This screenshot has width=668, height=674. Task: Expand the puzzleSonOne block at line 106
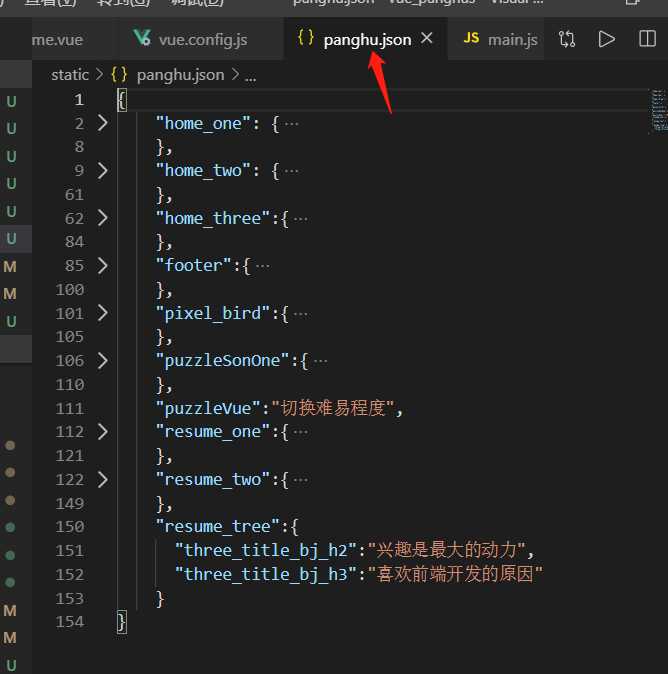click(102, 361)
